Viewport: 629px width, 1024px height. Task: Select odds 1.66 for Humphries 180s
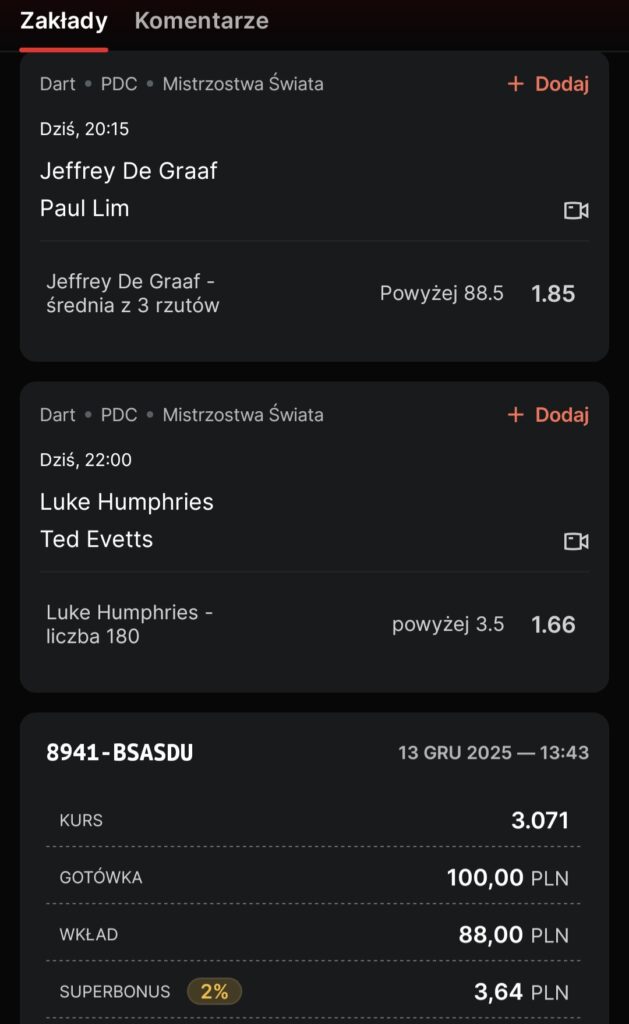(553, 625)
